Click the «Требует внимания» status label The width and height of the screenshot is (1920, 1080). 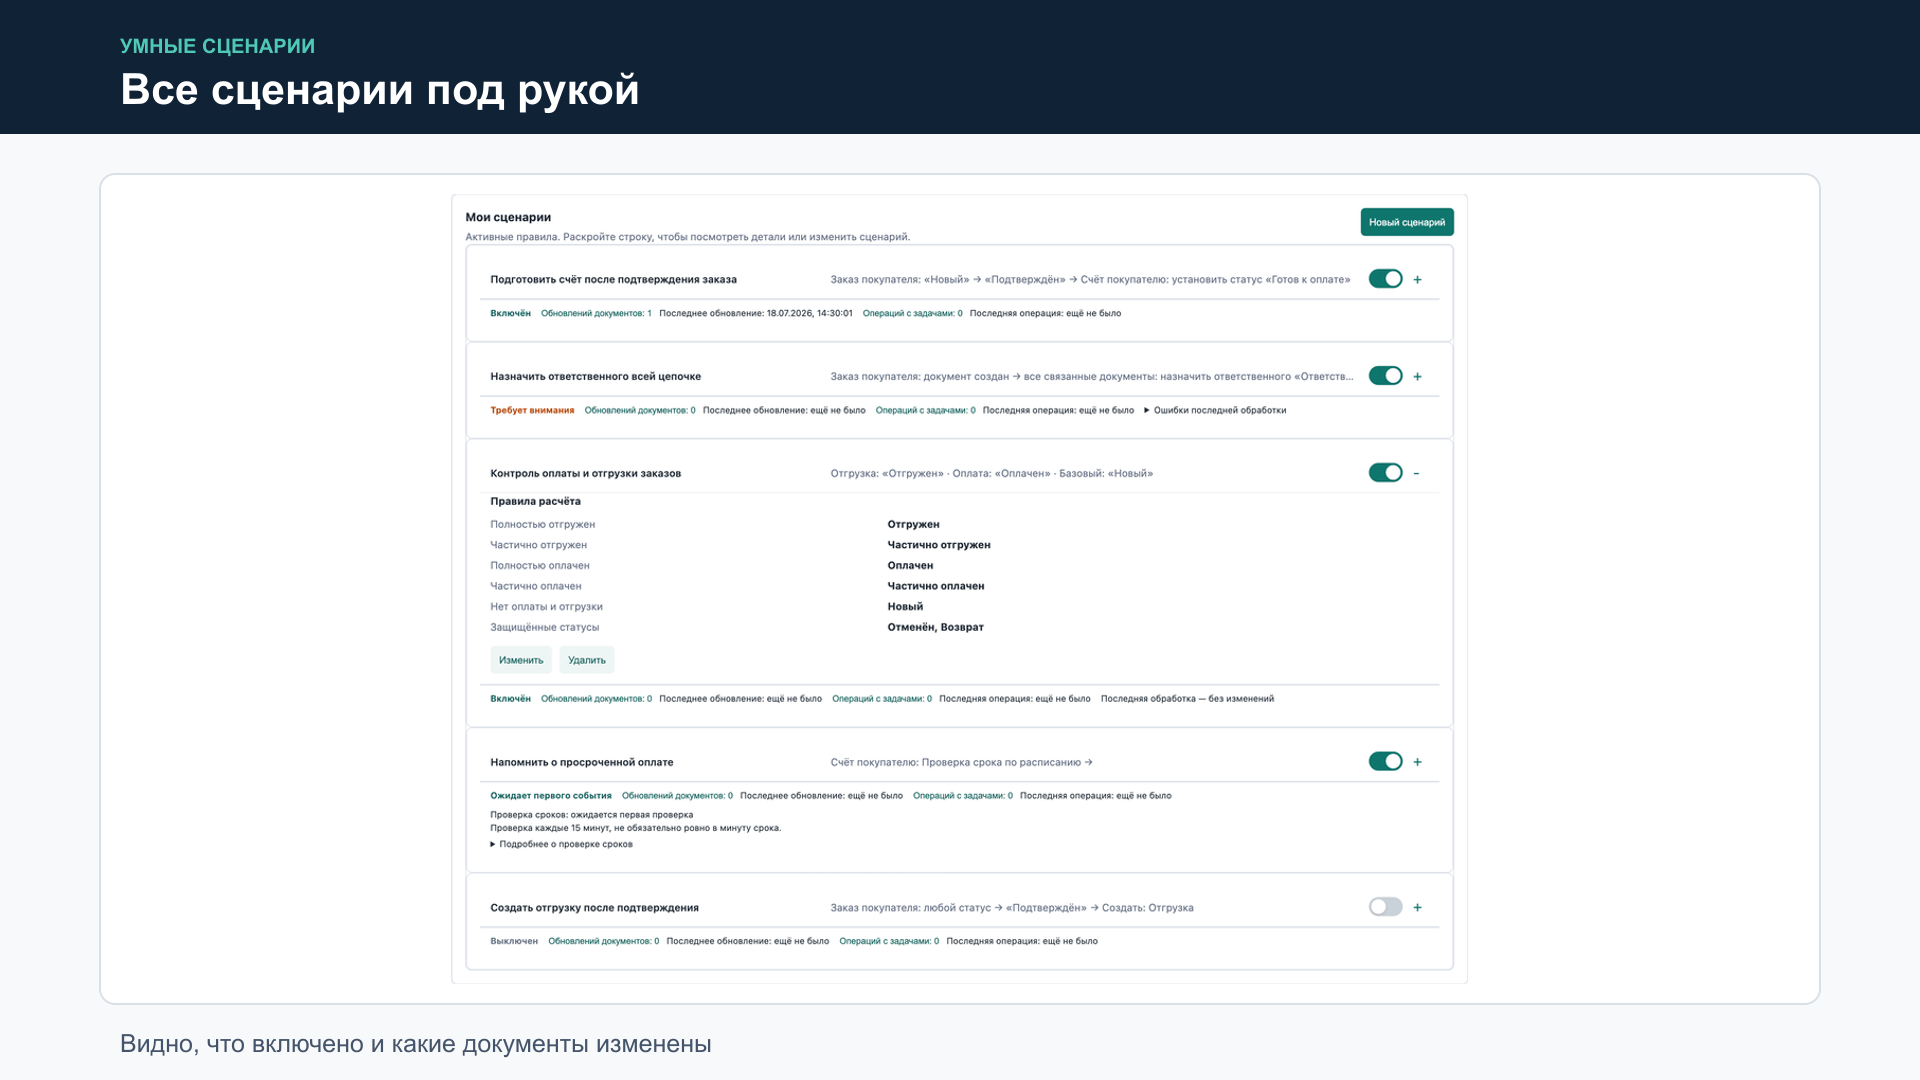(x=532, y=410)
